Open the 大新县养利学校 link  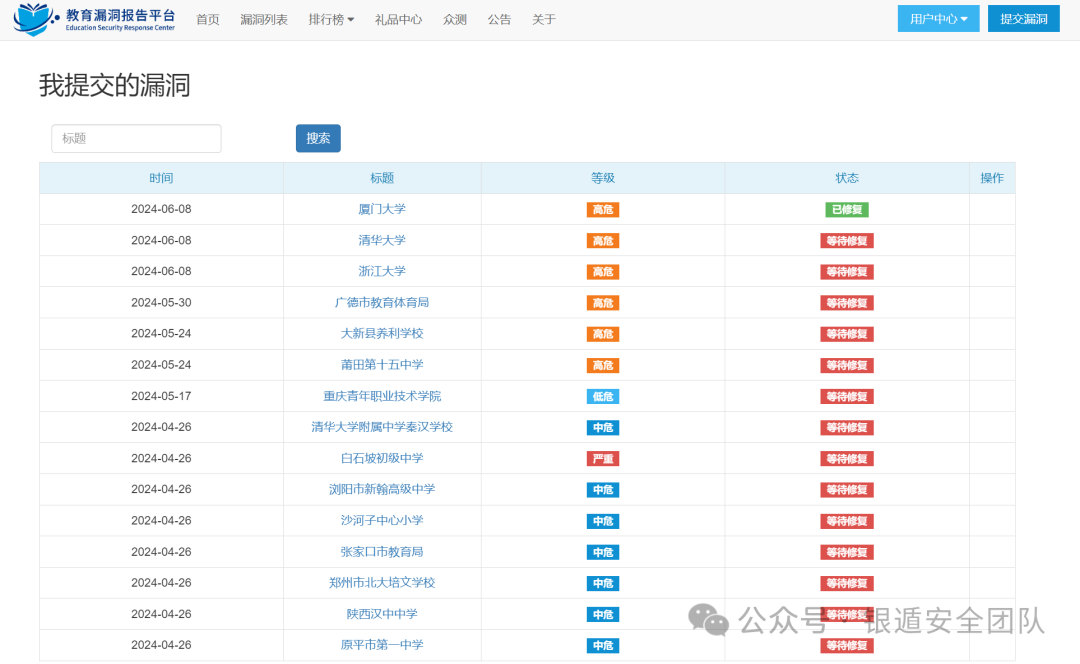click(x=382, y=333)
